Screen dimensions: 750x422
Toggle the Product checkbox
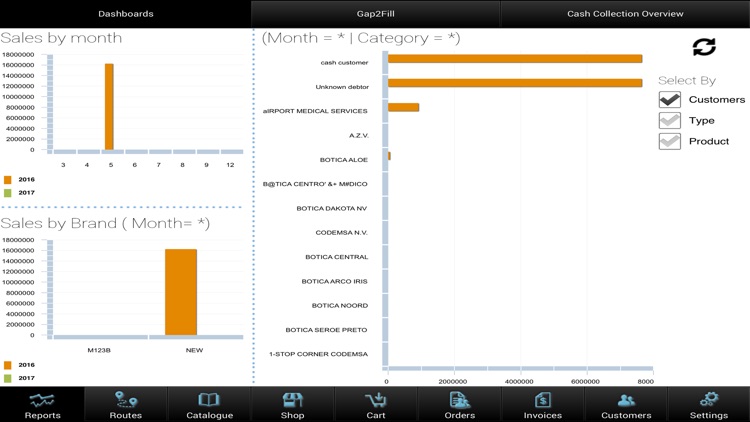click(670, 141)
